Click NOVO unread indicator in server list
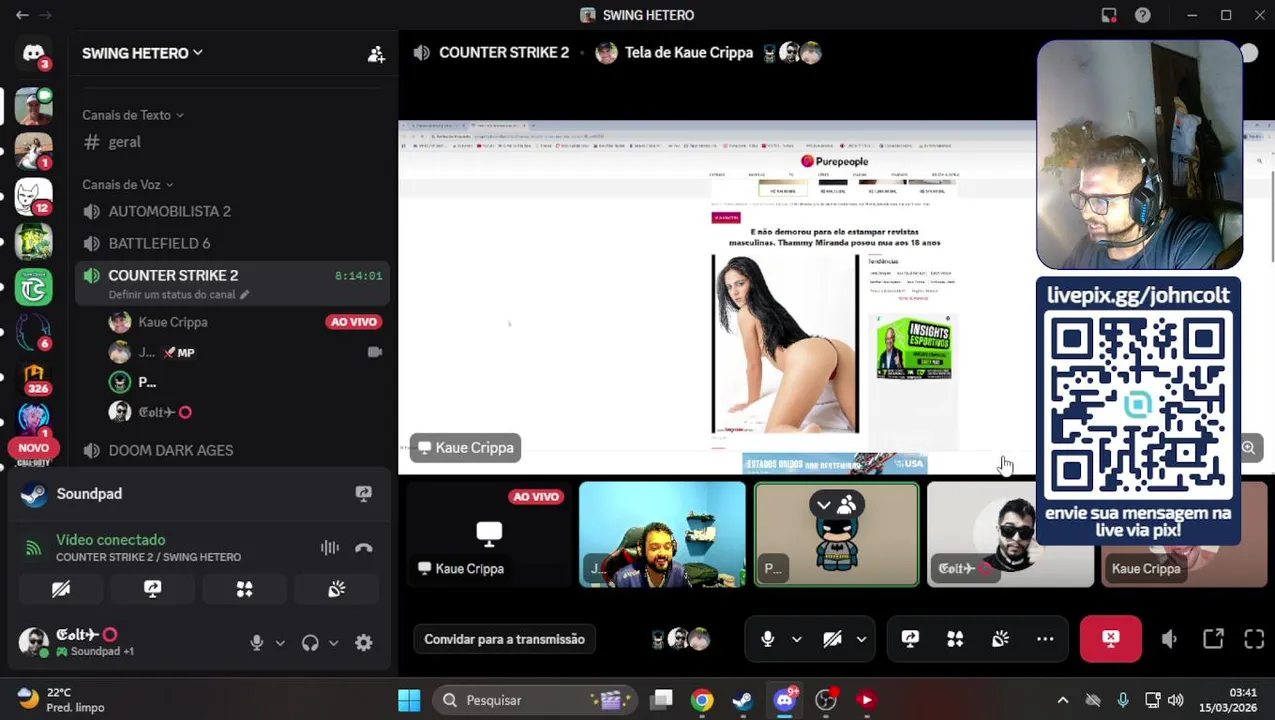1275x720 pixels. tap(33, 448)
